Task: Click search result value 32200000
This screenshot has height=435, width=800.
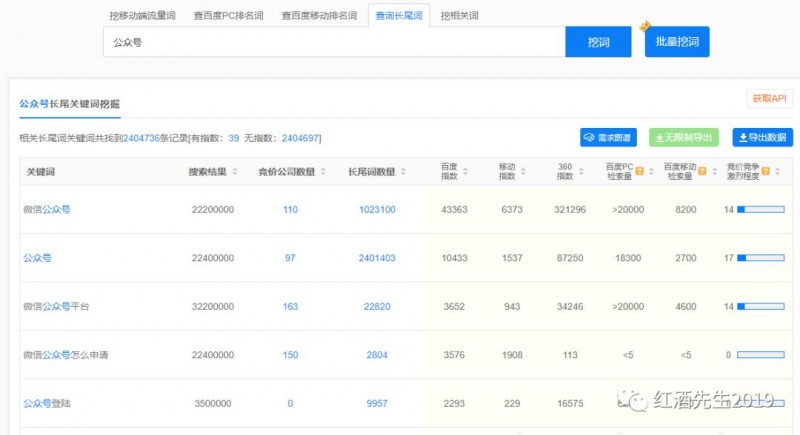Action: click(x=213, y=306)
